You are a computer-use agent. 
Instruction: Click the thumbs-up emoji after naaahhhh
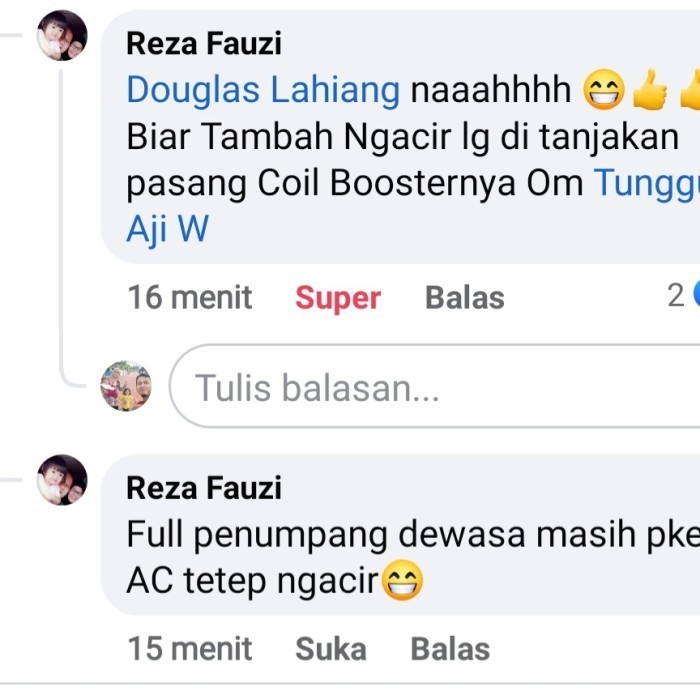650,90
